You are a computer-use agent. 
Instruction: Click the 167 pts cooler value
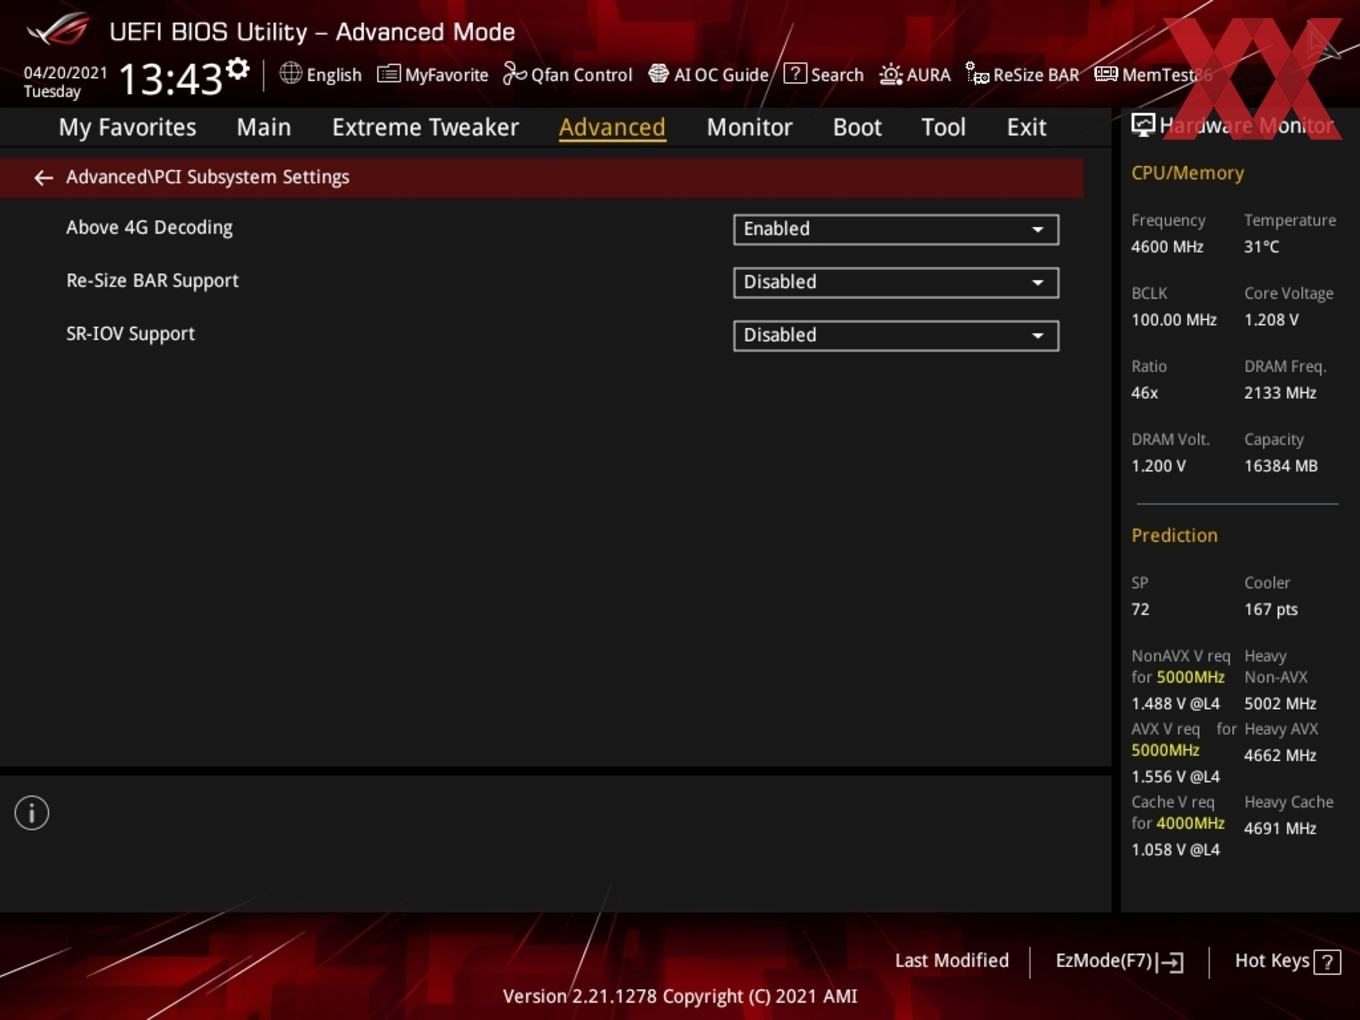(x=1271, y=610)
